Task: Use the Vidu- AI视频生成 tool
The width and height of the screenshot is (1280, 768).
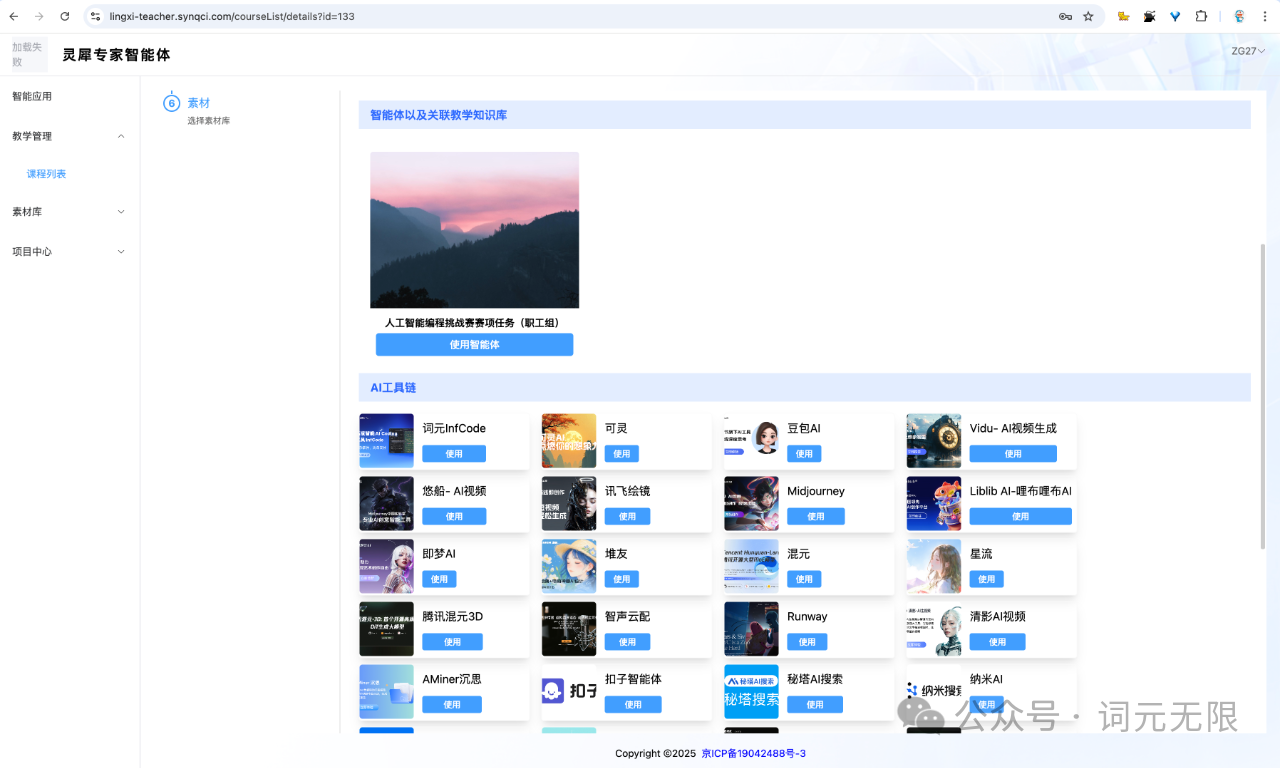Action: click(x=1013, y=454)
